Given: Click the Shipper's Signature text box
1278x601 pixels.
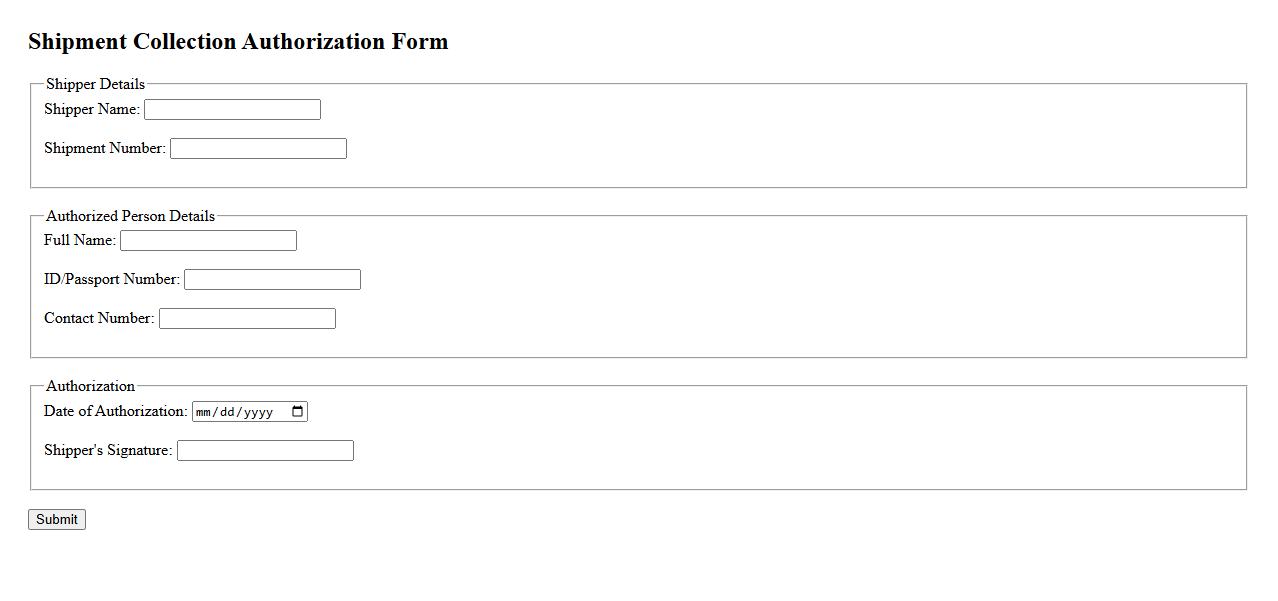Looking at the screenshot, I should point(265,451).
